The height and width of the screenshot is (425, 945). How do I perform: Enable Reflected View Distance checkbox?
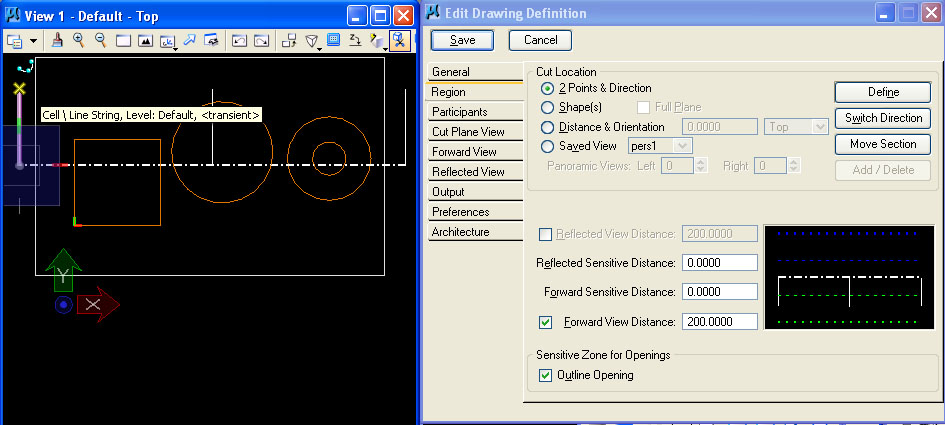[x=545, y=235]
